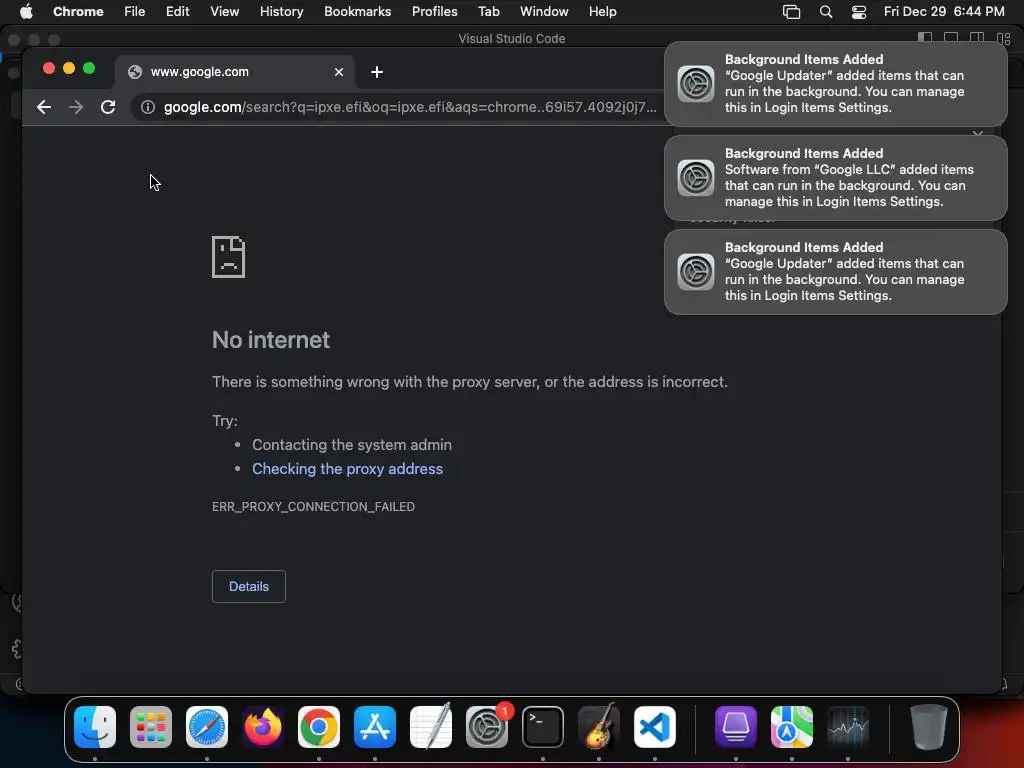Open the Help menu
The width and height of the screenshot is (1024, 768).
602,12
